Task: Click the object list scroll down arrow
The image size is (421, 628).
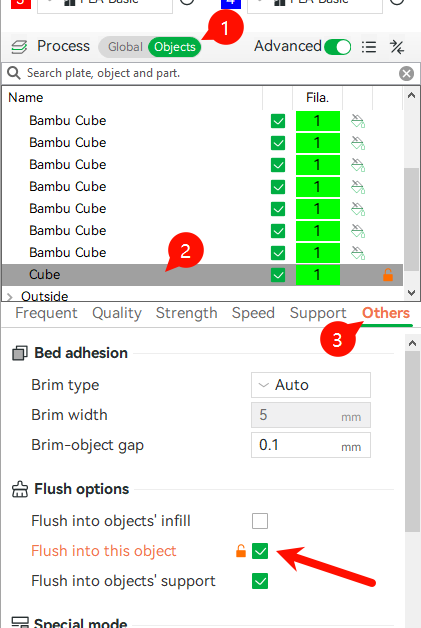Action: pyautogui.click(x=411, y=293)
